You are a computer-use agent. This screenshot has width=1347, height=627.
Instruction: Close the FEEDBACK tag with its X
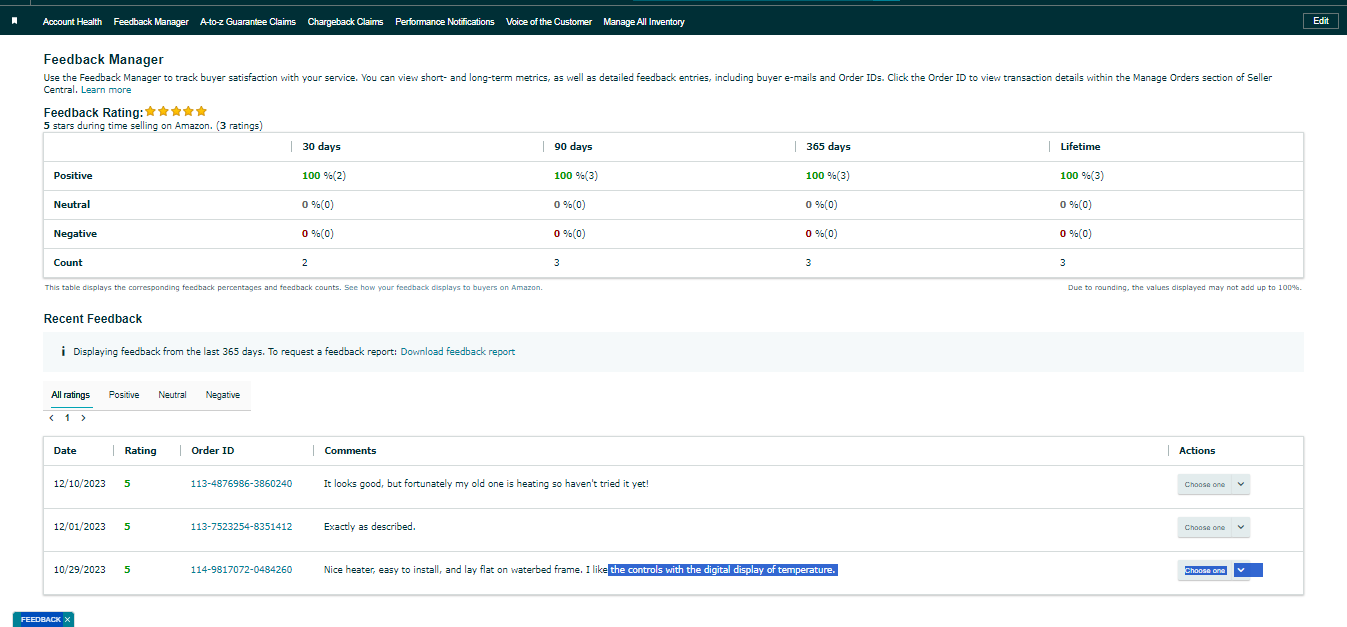(x=67, y=620)
